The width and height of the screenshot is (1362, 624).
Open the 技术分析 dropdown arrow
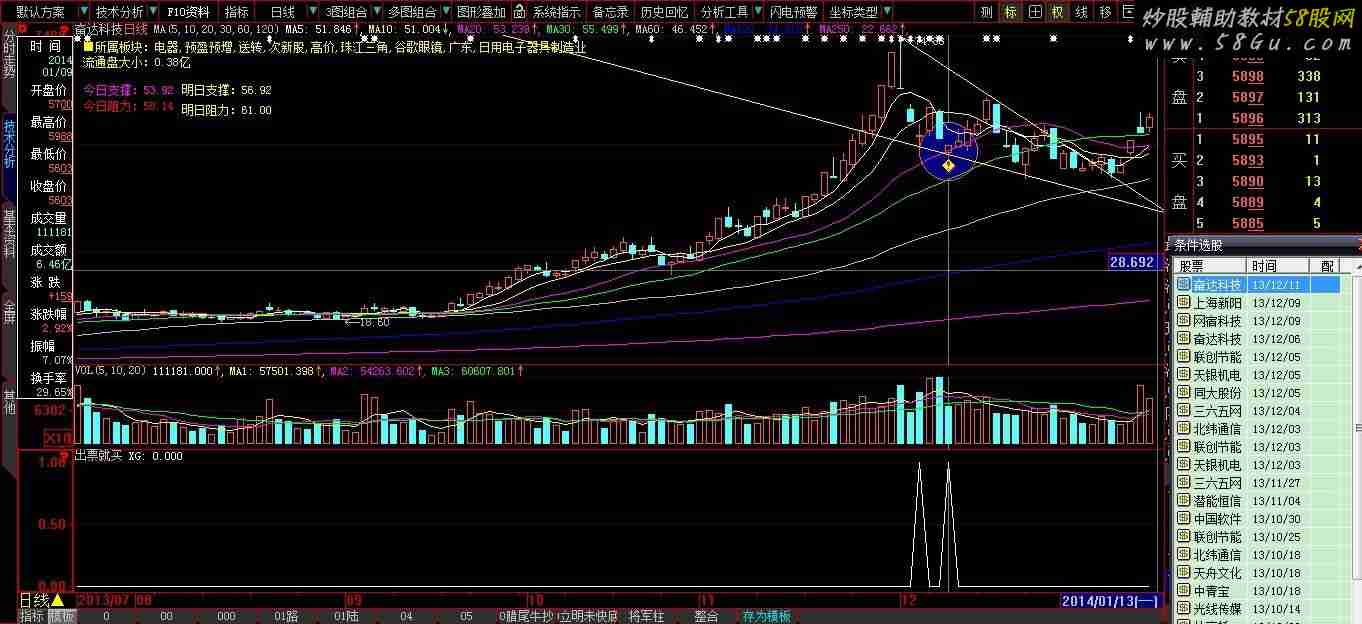click(x=153, y=12)
